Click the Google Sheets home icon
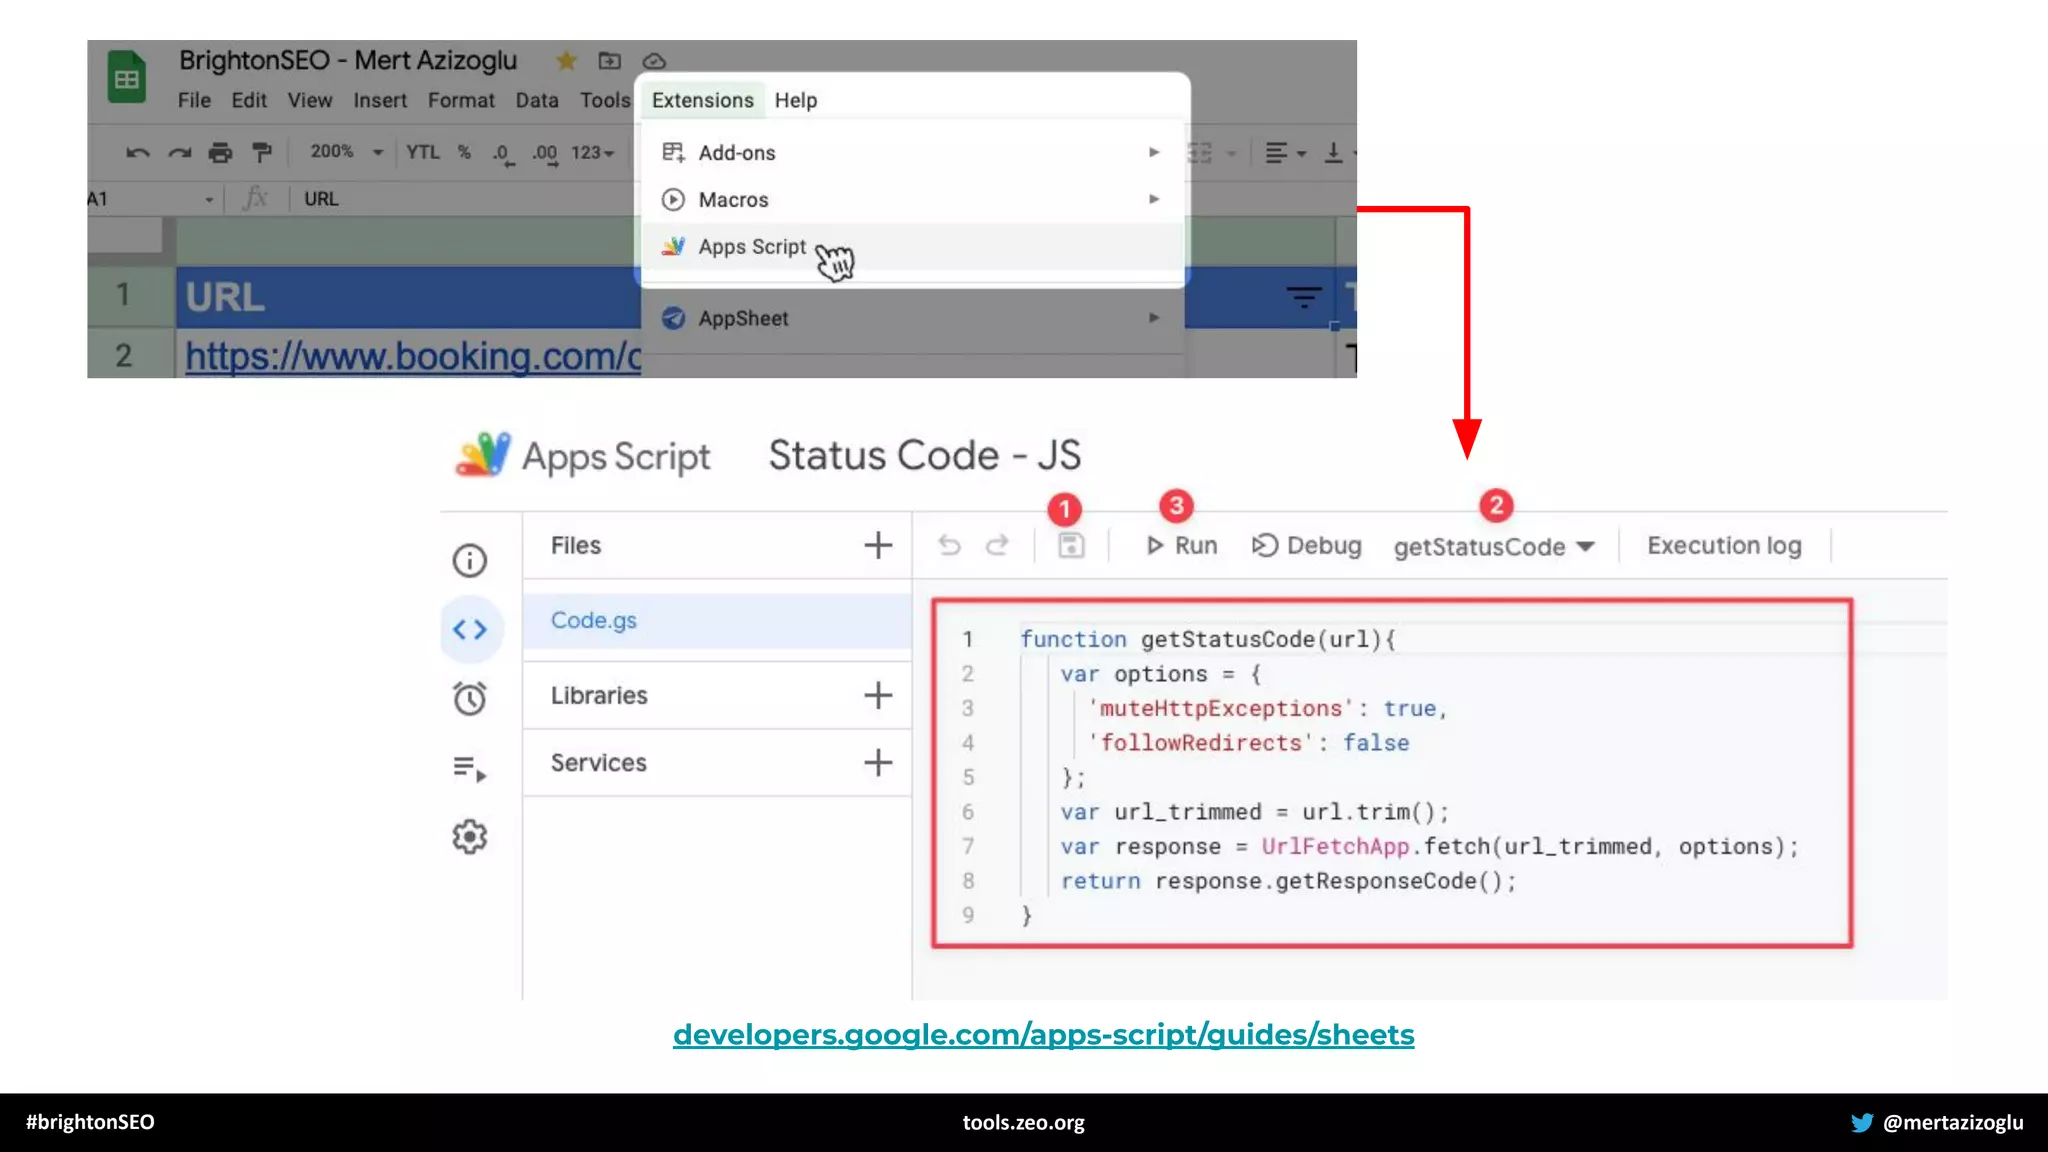The height and width of the screenshot is (1152, 2048). click(127, 77)
